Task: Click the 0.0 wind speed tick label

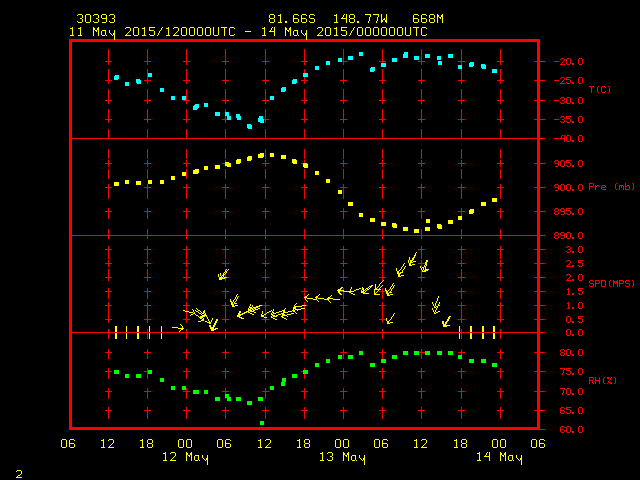Action: 574,333
